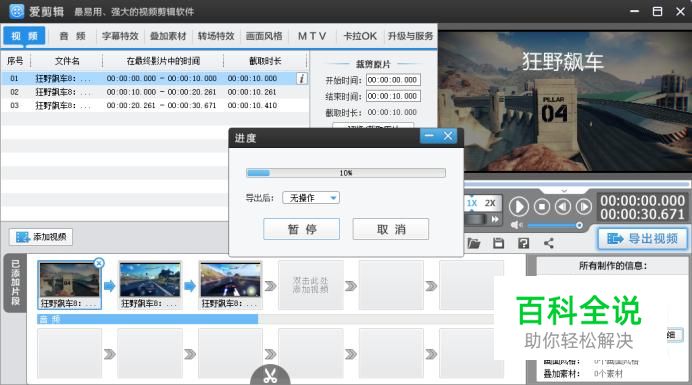The image size is (692, 385).
Task: Play the preview video
Action: click(x=519, y=207)
